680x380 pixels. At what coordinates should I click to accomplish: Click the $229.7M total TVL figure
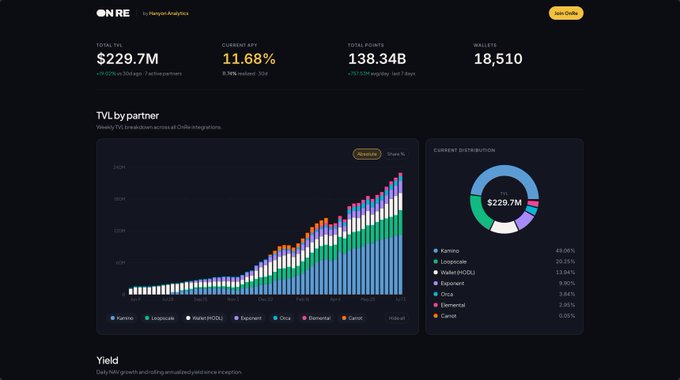pos(128,59)
